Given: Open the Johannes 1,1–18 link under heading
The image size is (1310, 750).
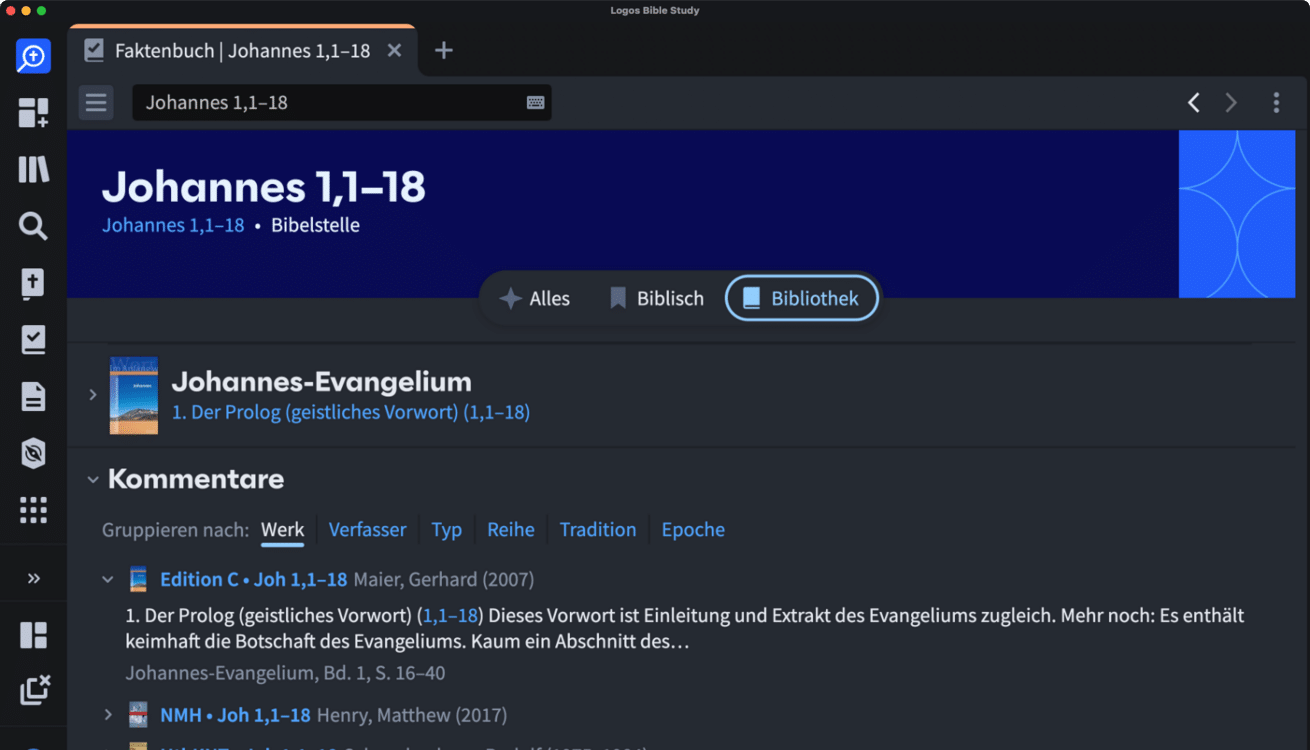Looking at the screenshot, I should coord(173,225).
